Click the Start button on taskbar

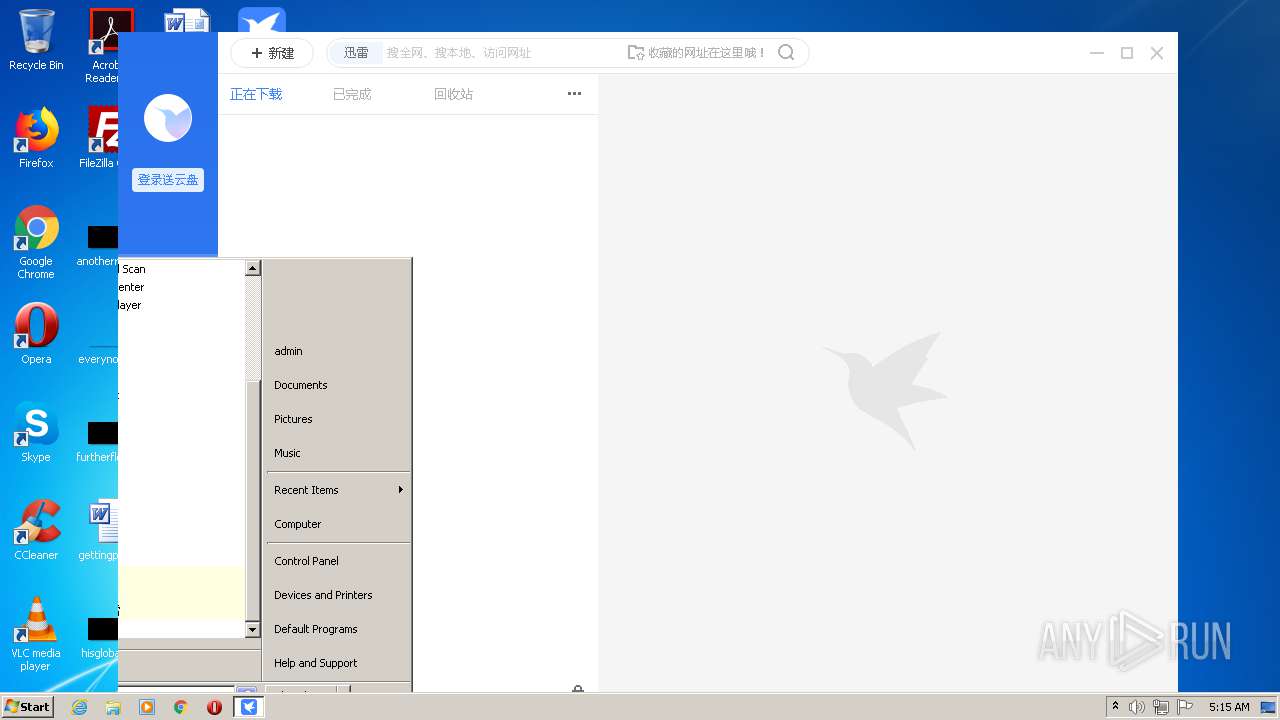(28, 706)
